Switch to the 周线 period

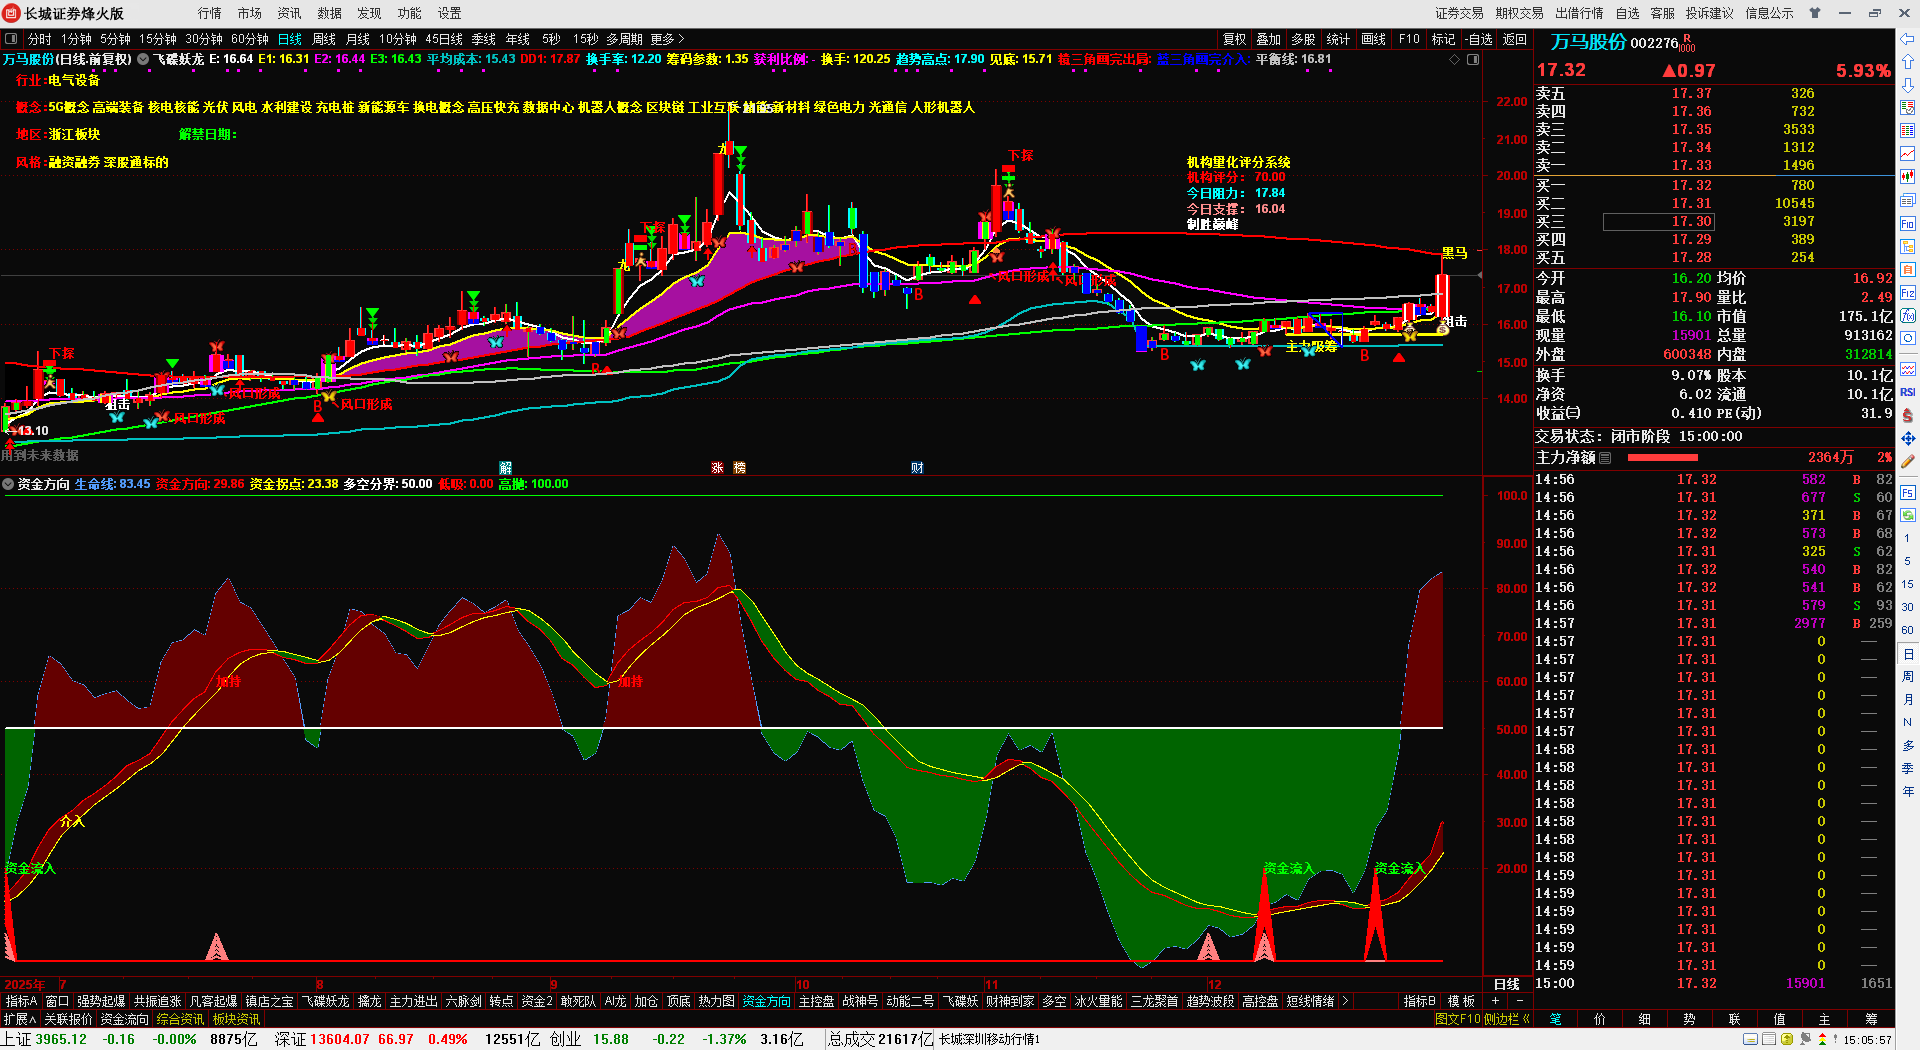point(324,39)
